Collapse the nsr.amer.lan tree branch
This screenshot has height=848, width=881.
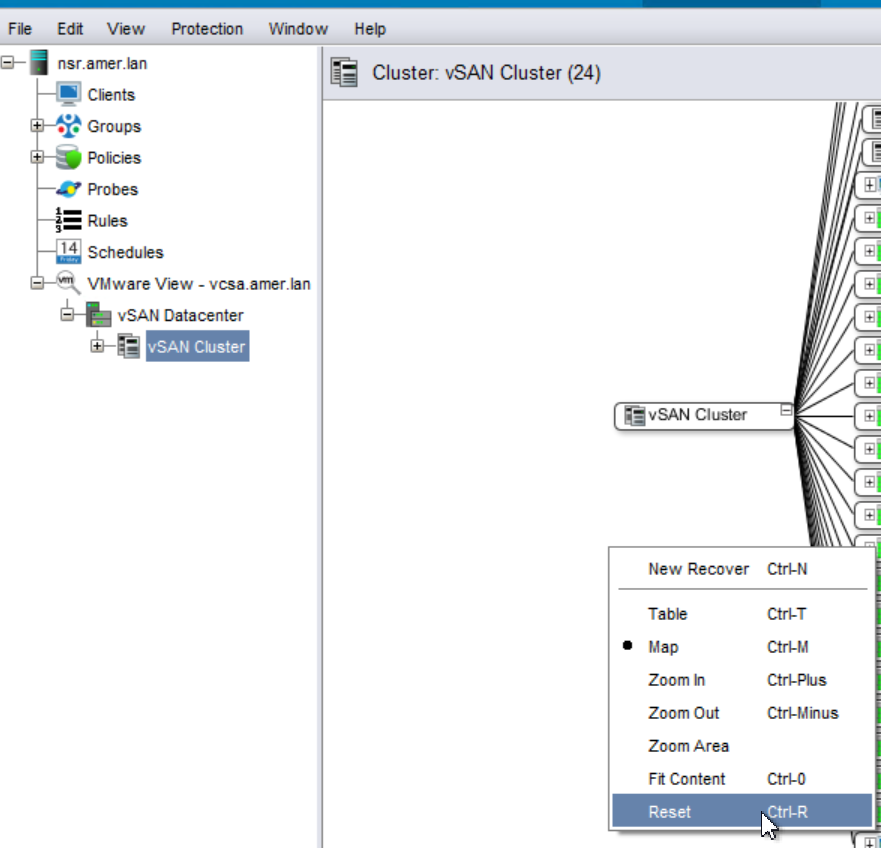point(8,63)
